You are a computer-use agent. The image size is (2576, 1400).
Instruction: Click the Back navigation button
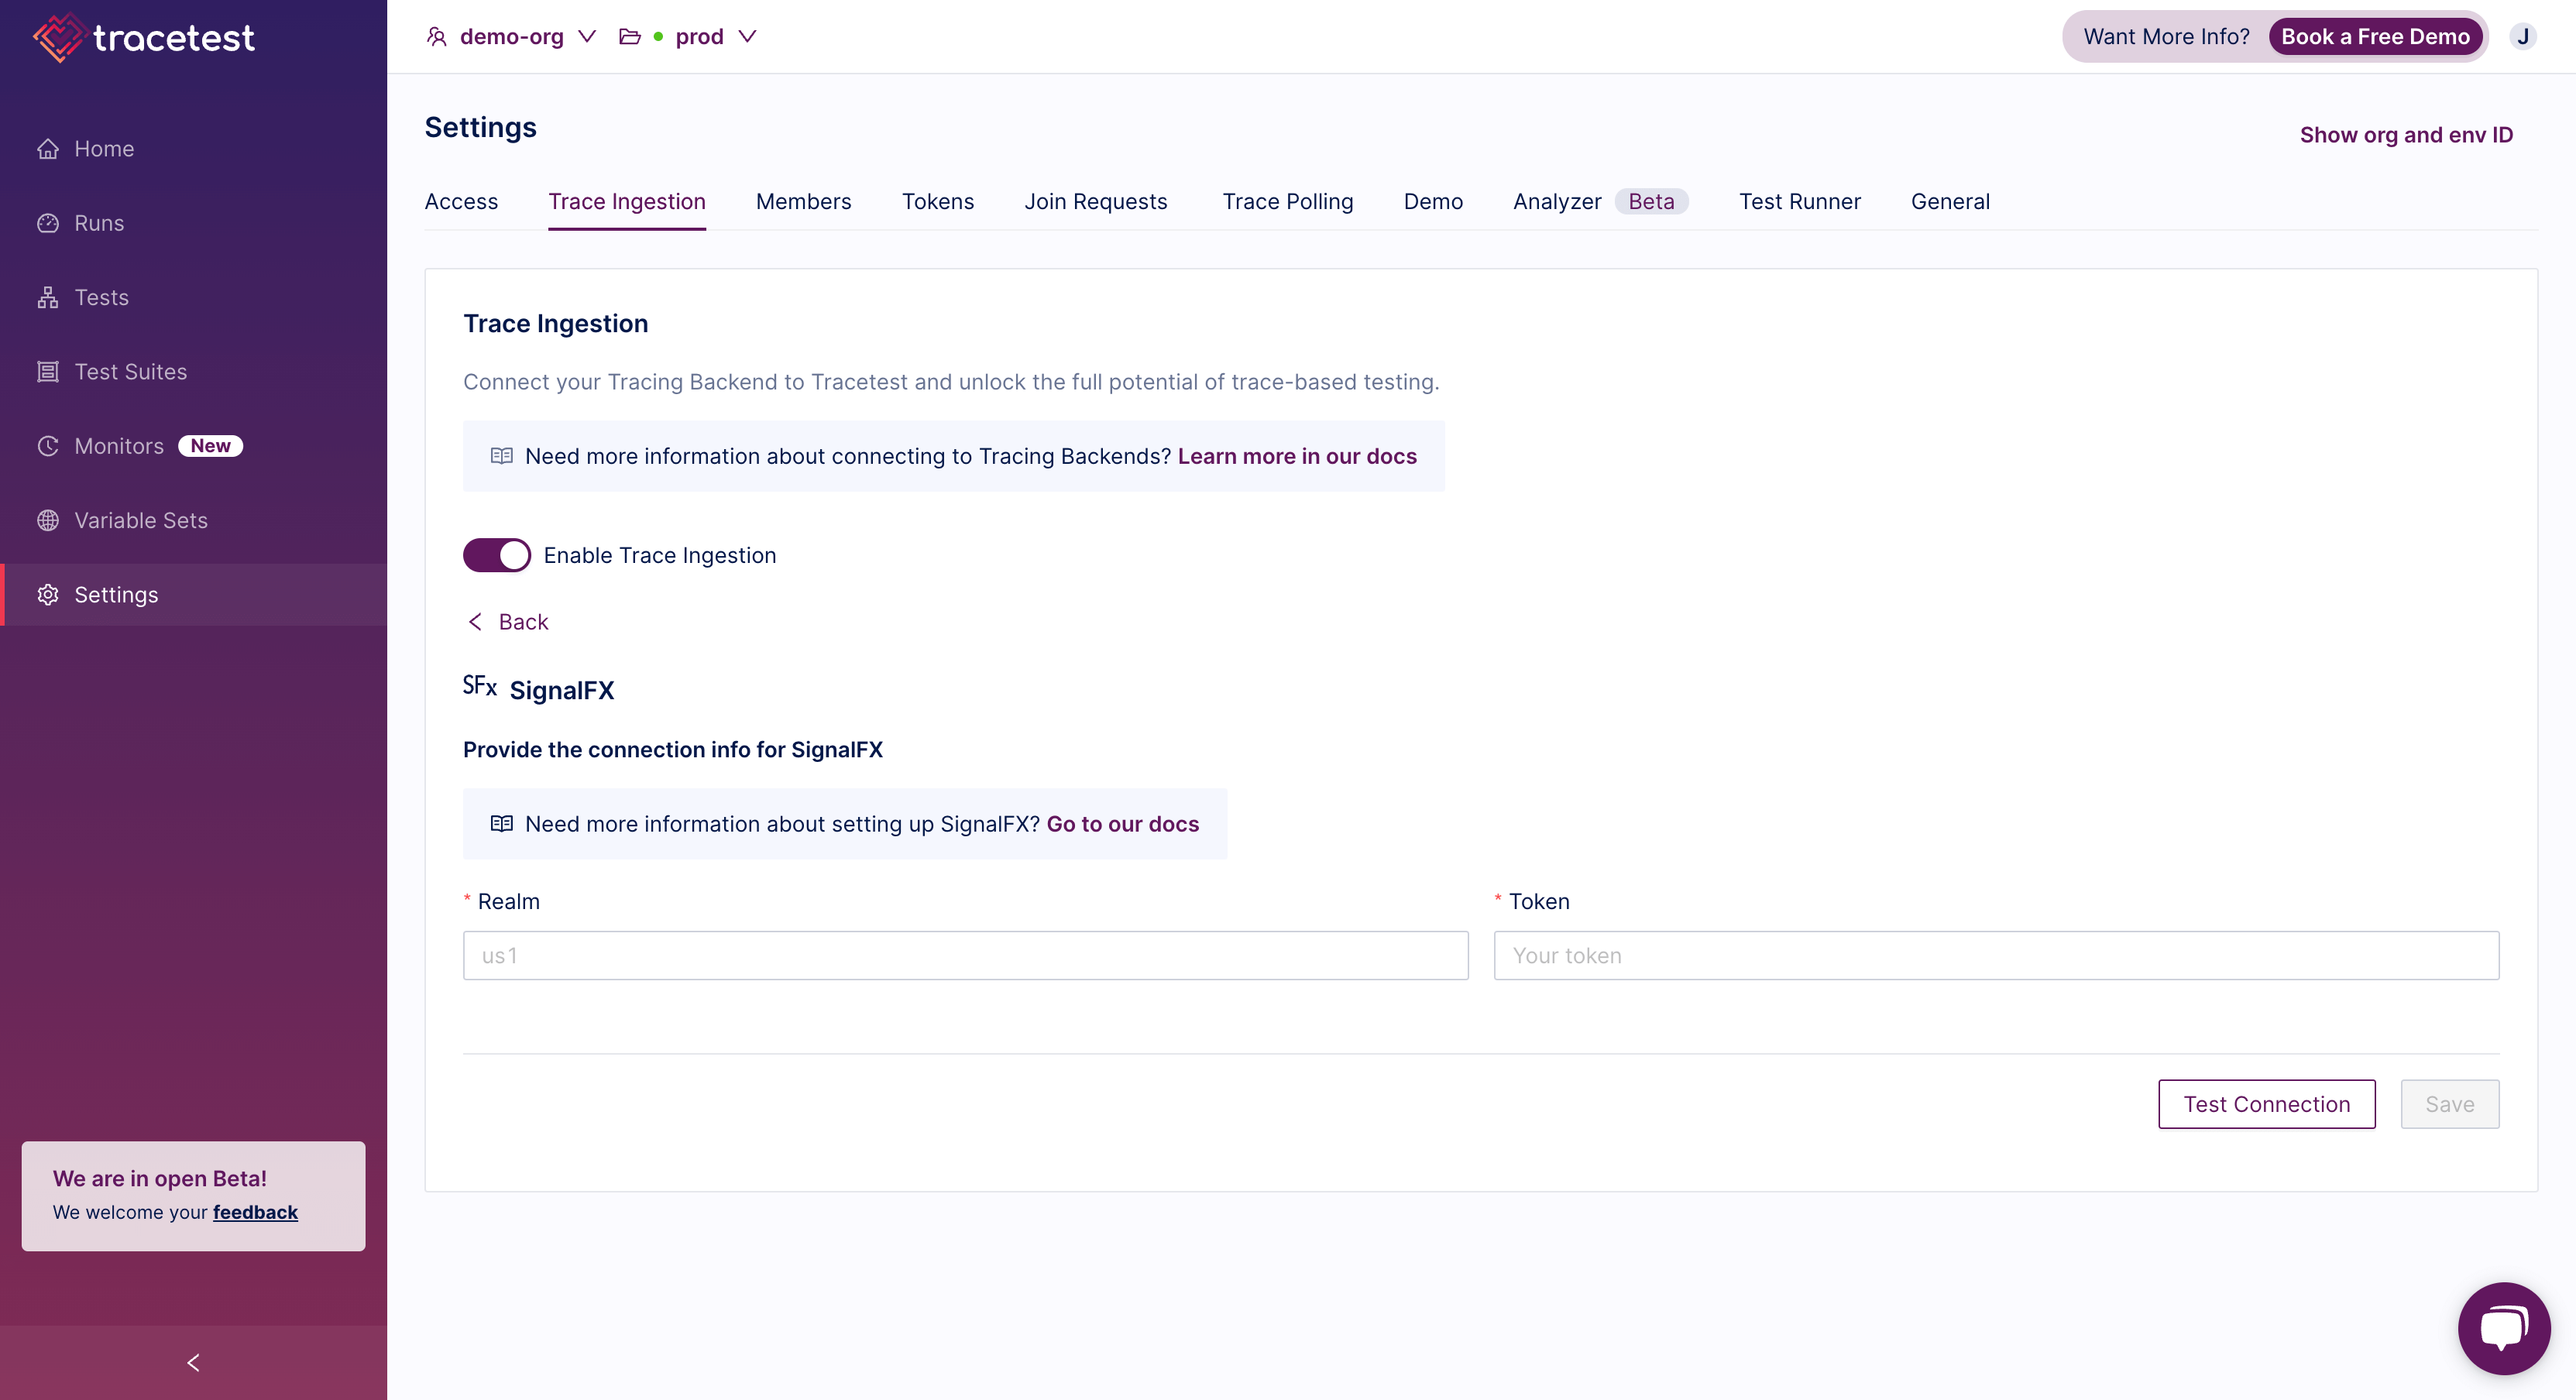[x=507, y=623]
